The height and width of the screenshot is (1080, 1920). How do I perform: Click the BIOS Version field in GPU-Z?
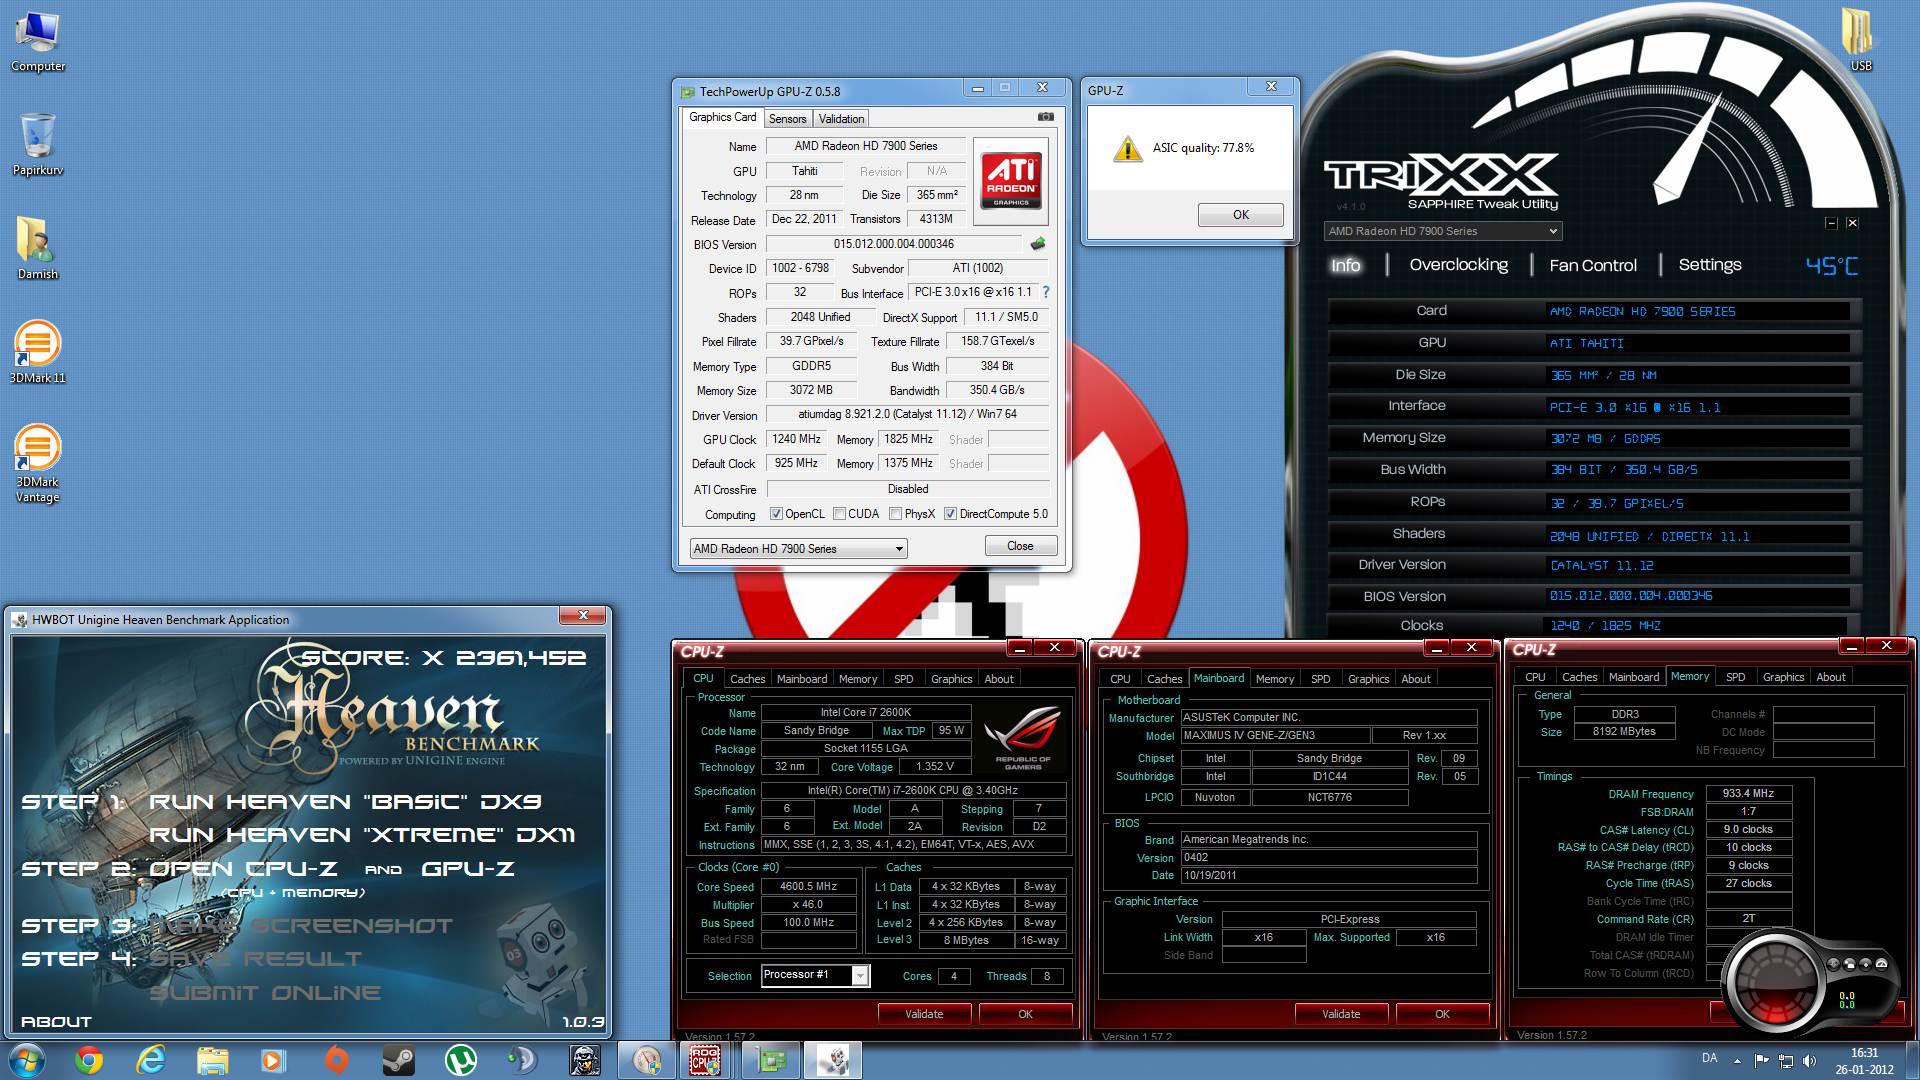pyautogui.click(x=893, y=244)
